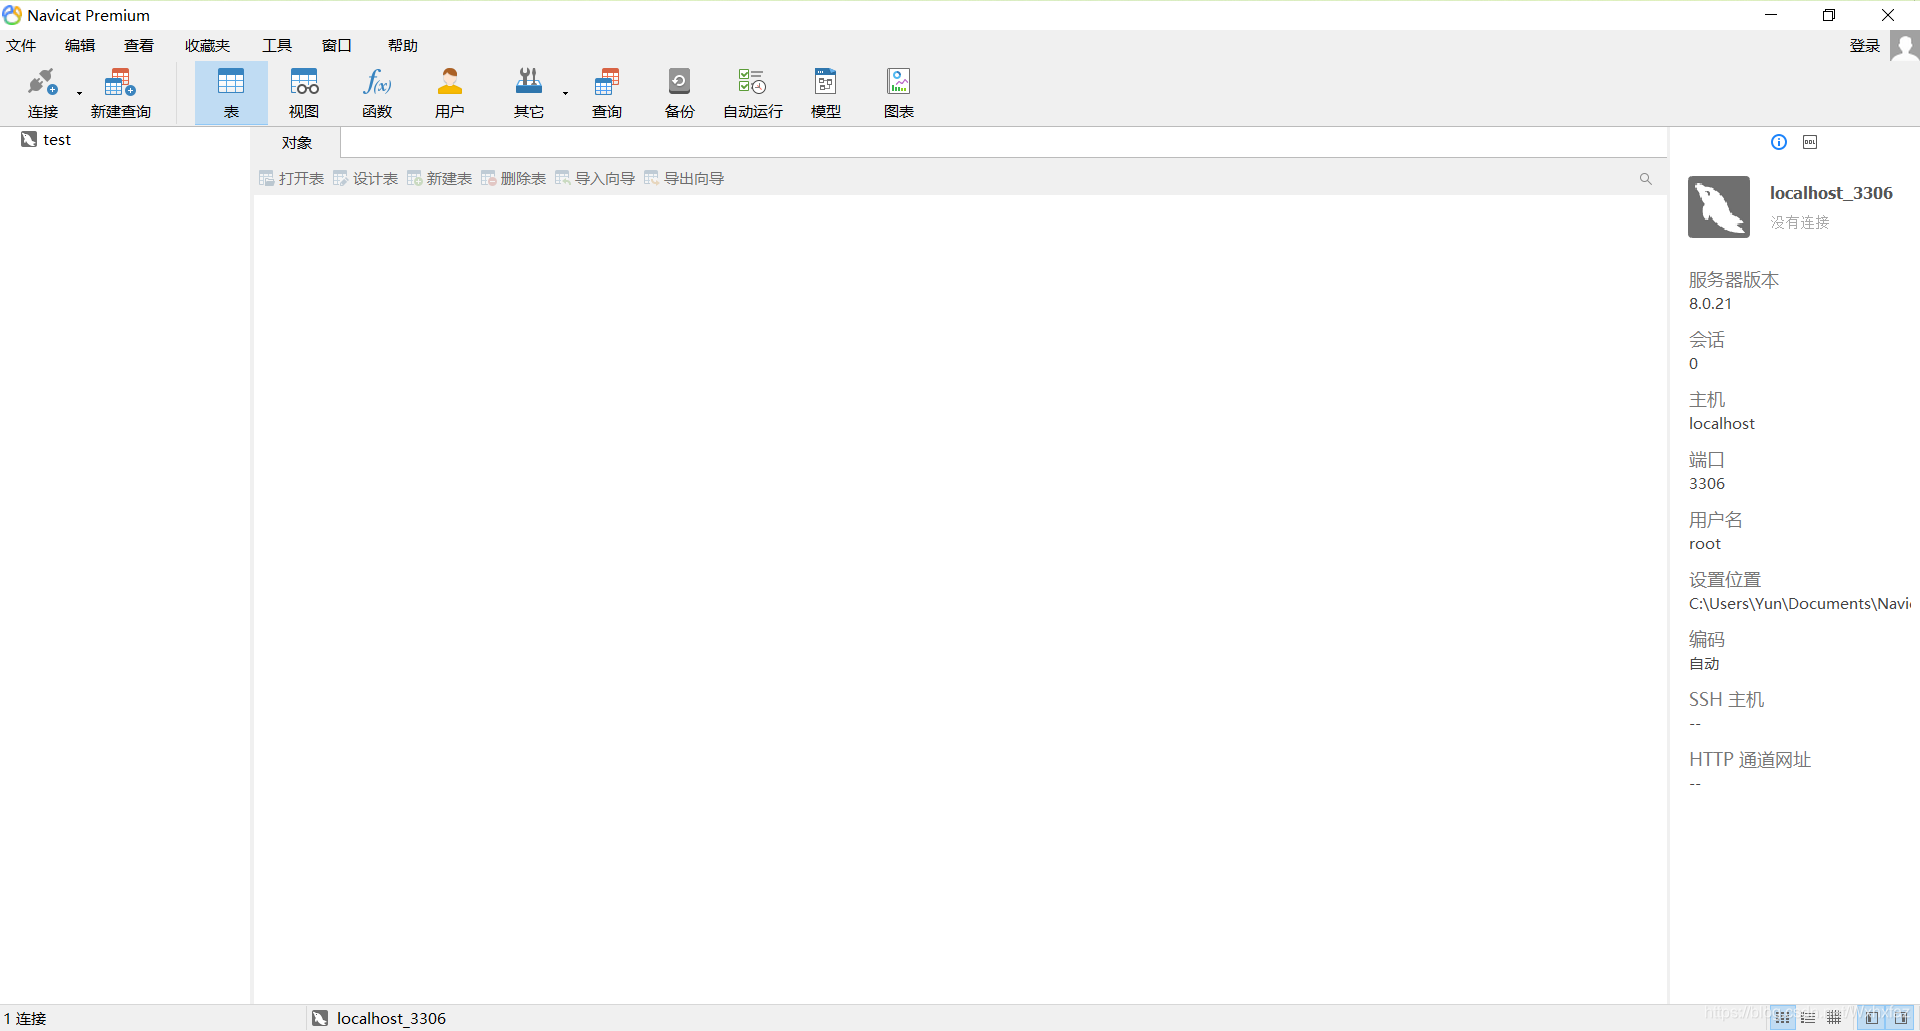Switch to the 对象 tab

tap(296, 143)
